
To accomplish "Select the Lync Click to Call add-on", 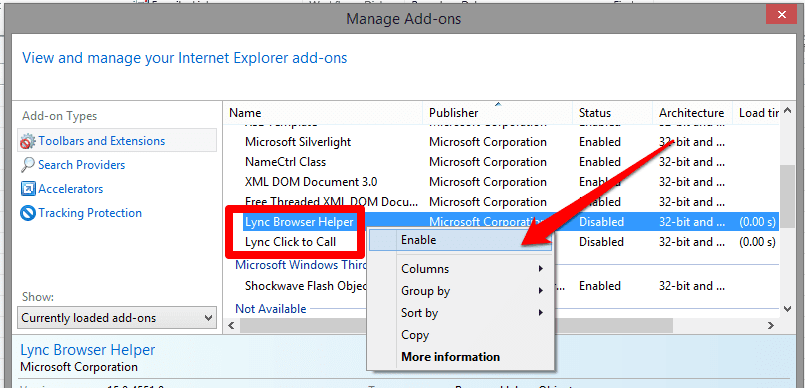I will [x=291, y=242].
